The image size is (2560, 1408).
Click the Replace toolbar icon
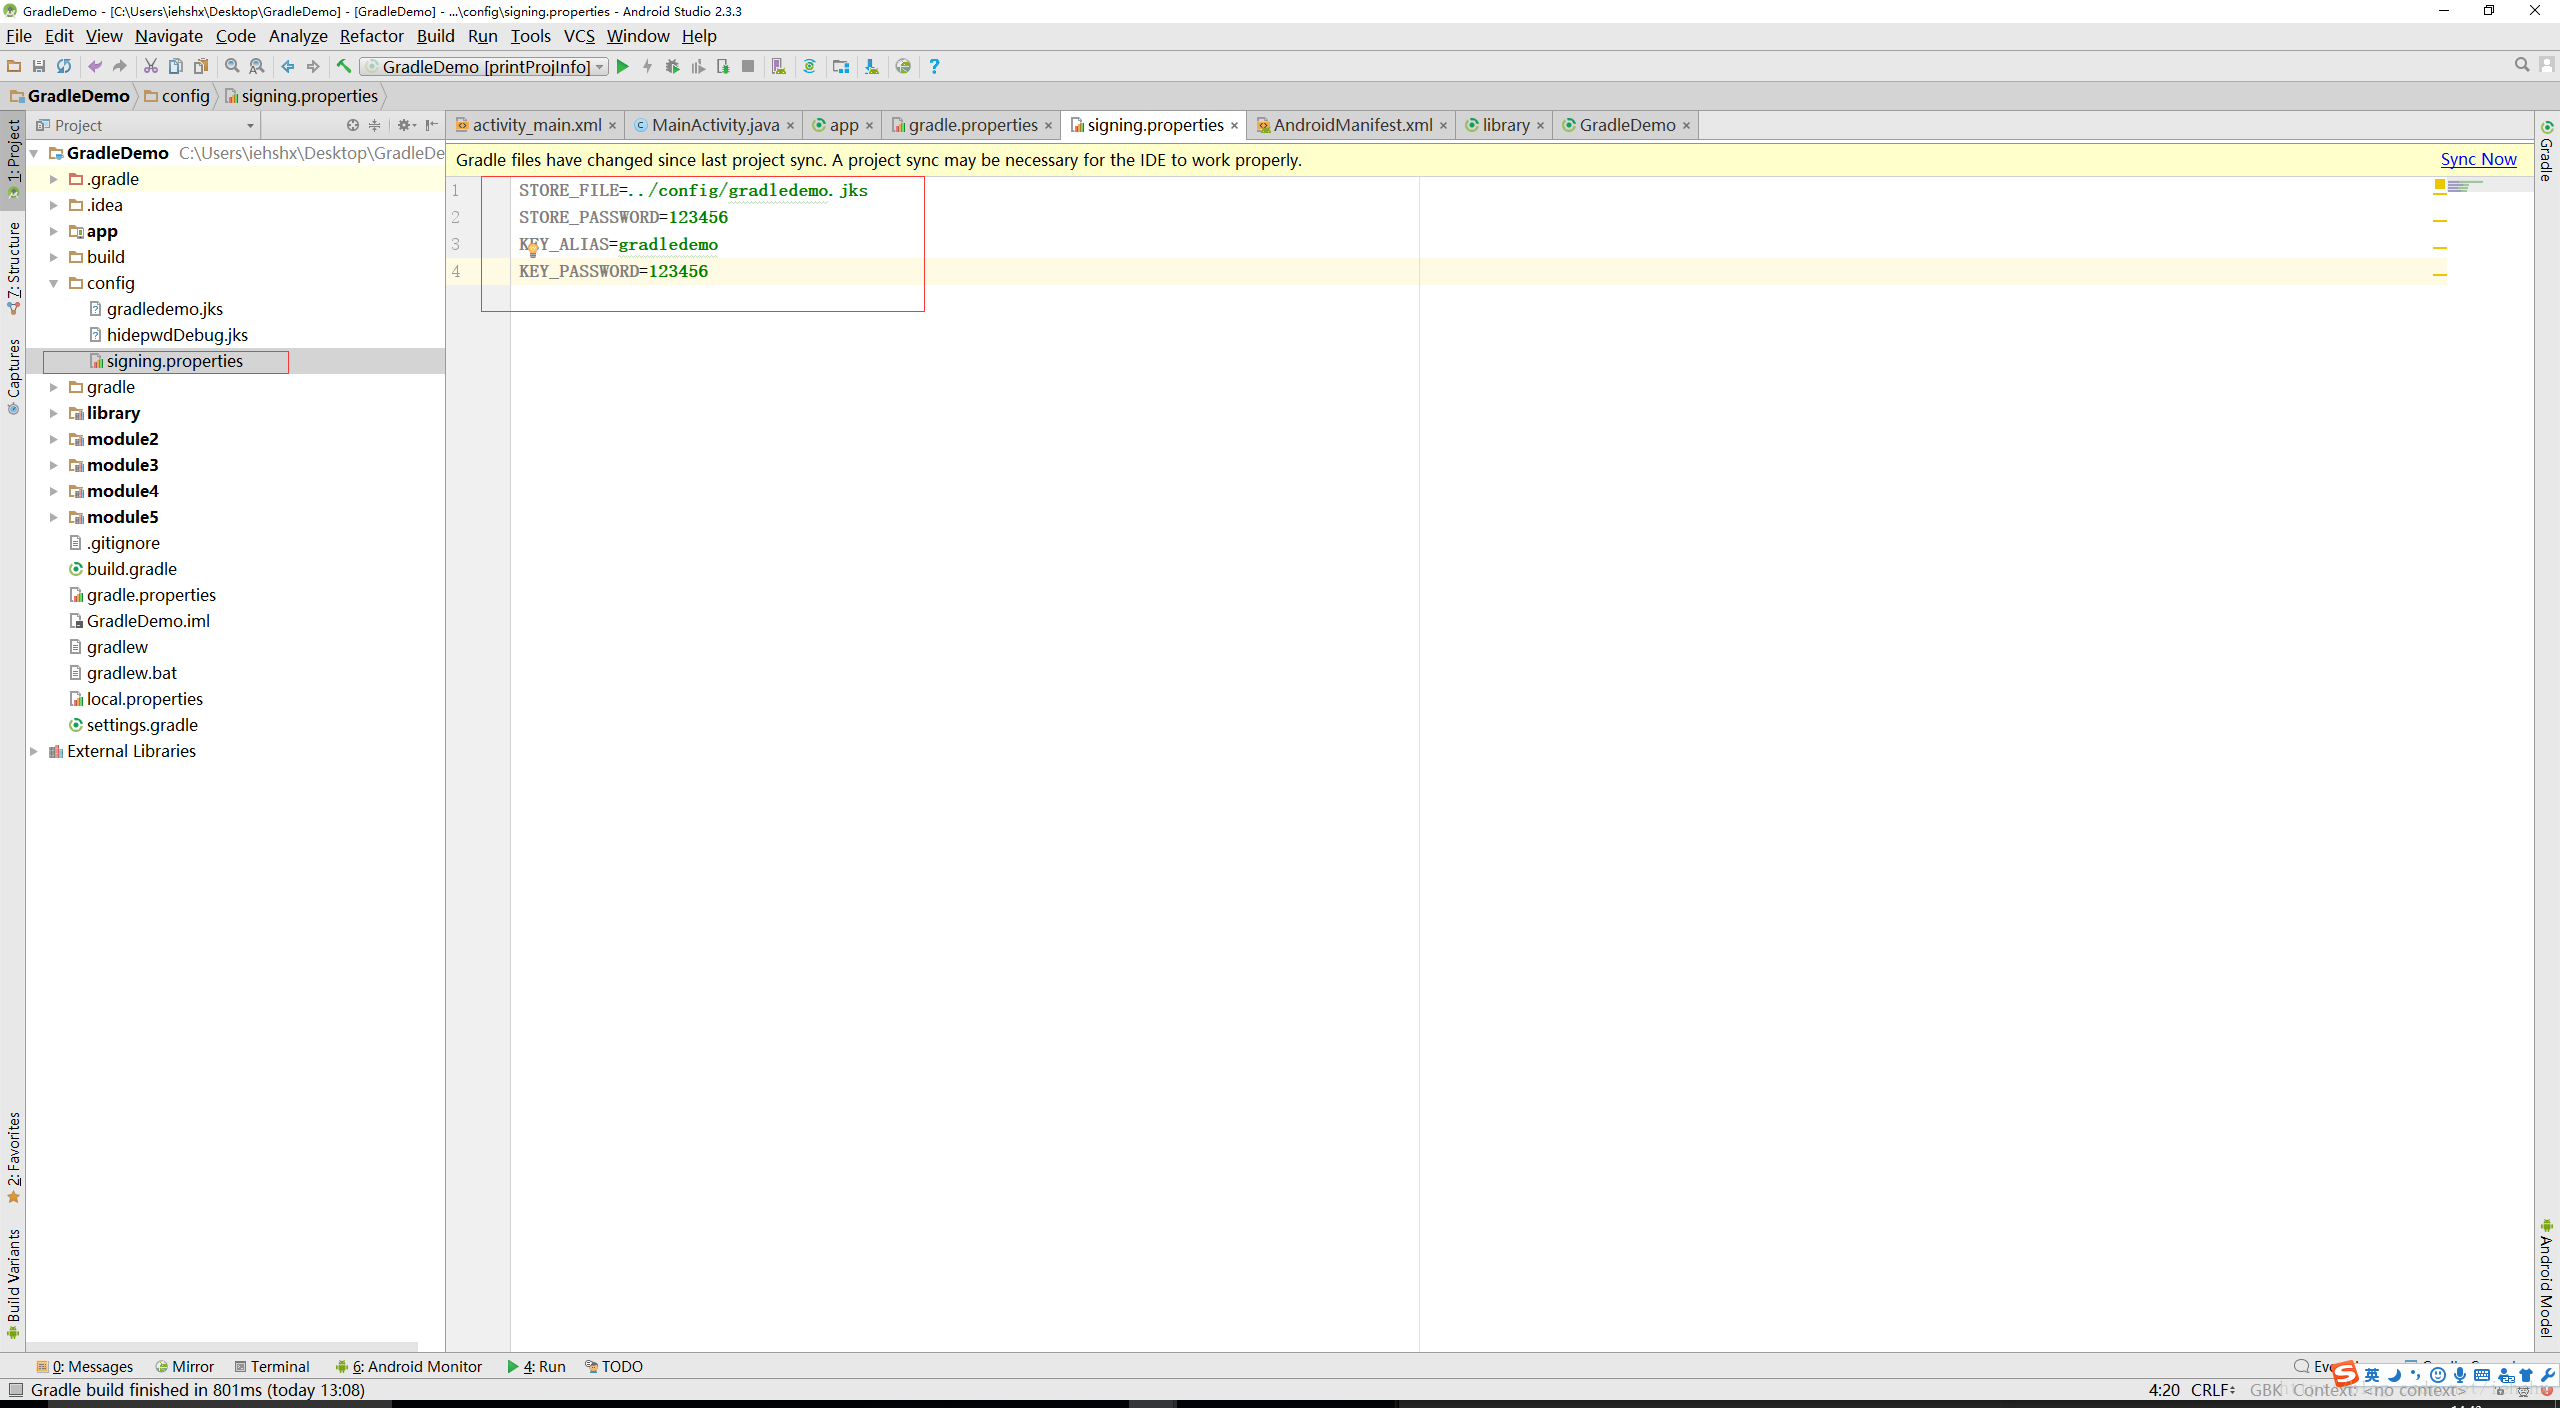(x=257, y=66)
